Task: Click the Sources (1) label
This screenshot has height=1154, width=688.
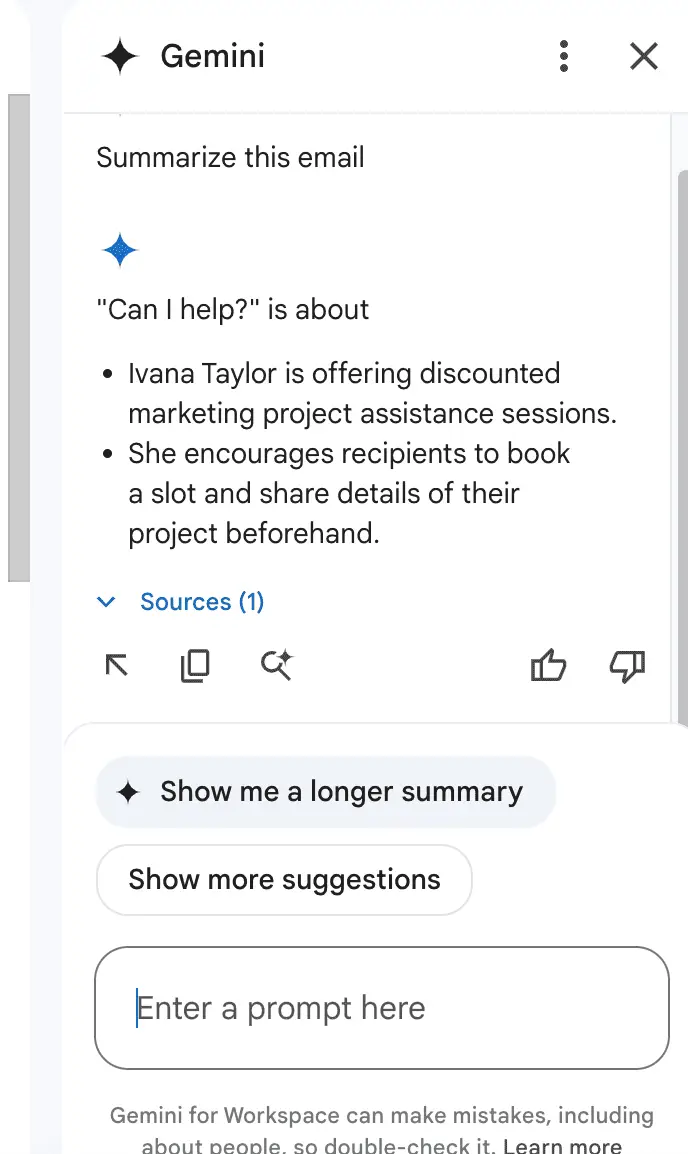Action: point(202,601)
